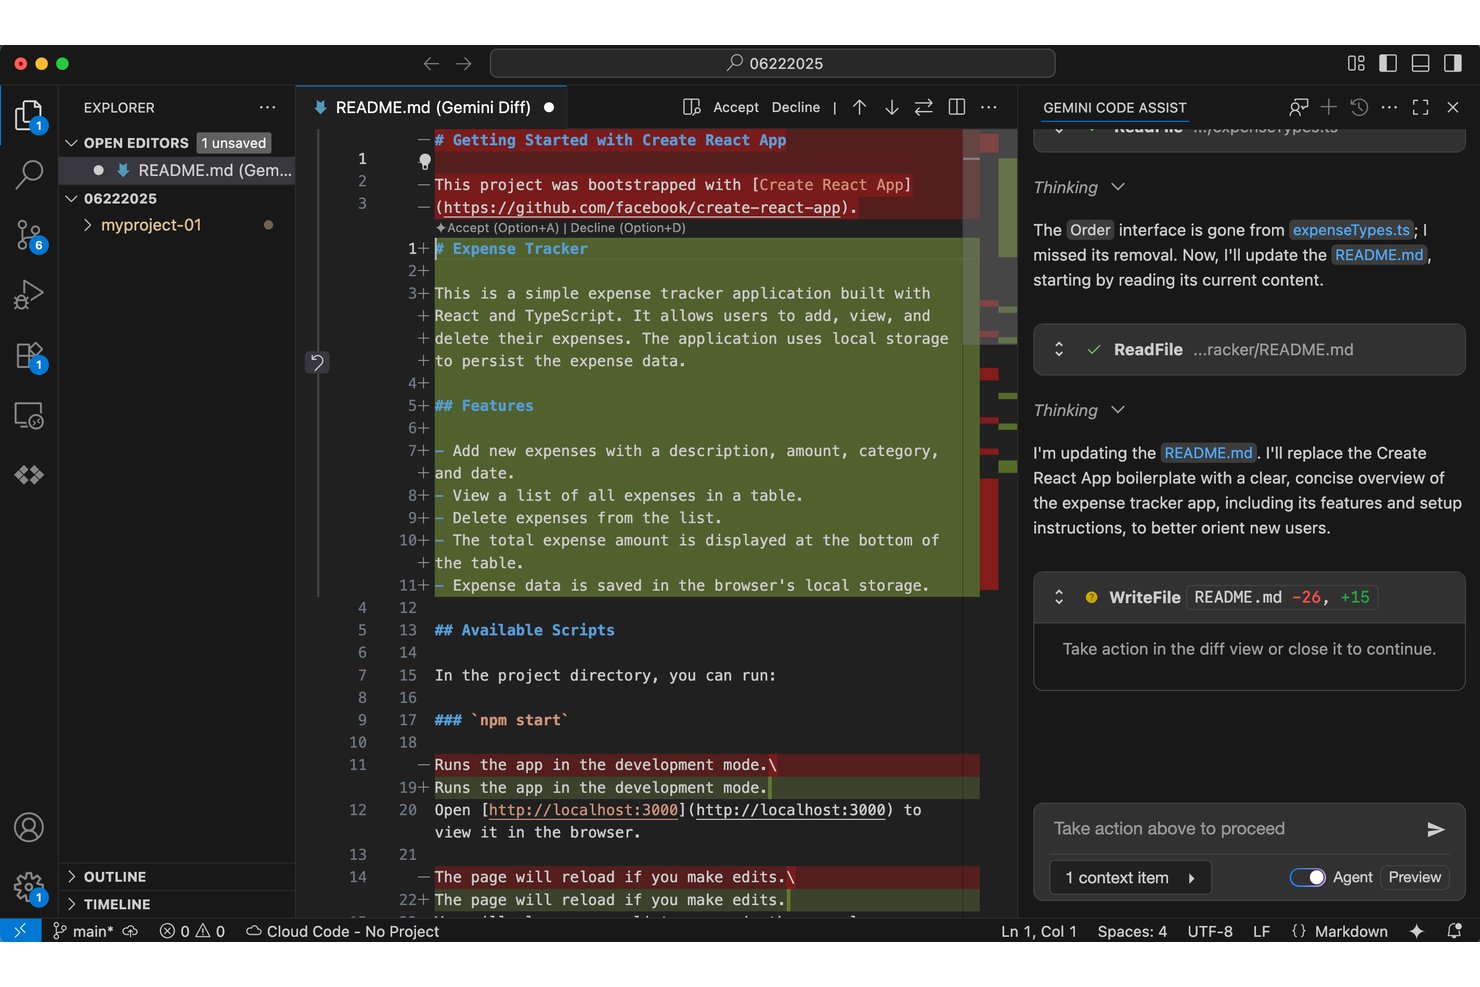Revert block using the undo arrow in gutter
Viewport: 1480px width, 987px height.
coord(317,362)
